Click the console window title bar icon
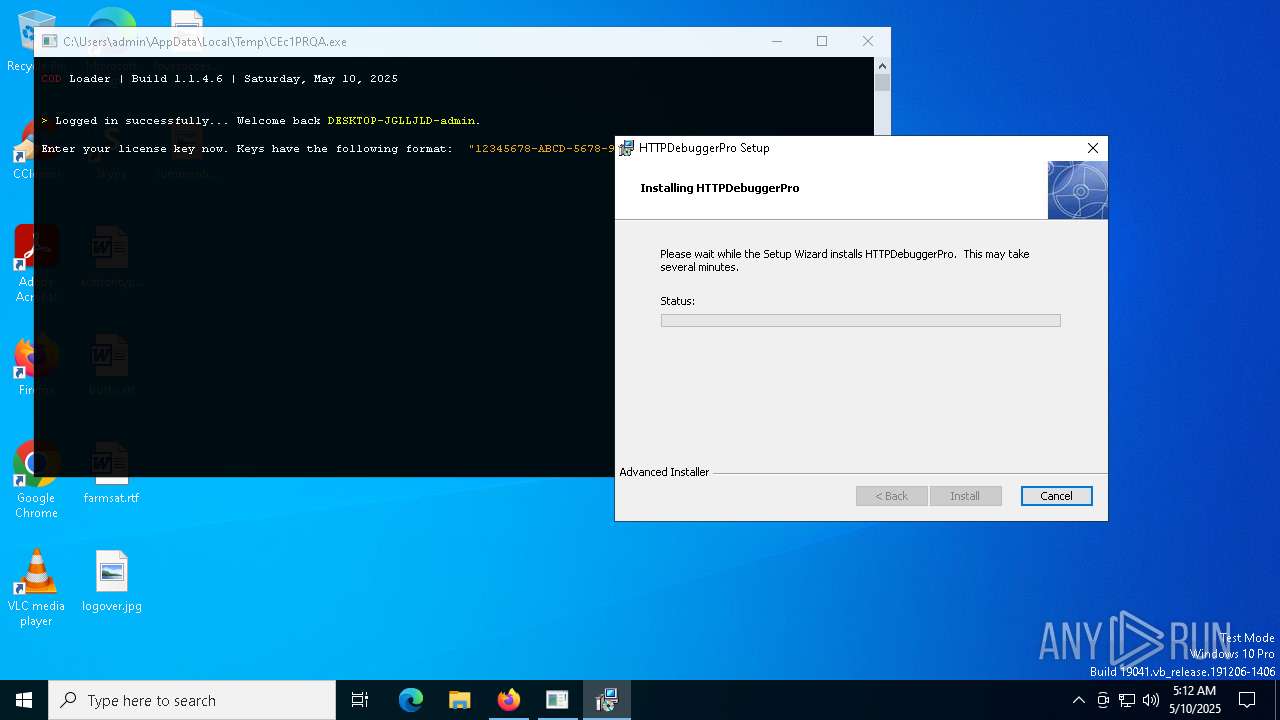Viewport: 1280px width, 720px height. (x=49, y=42)
